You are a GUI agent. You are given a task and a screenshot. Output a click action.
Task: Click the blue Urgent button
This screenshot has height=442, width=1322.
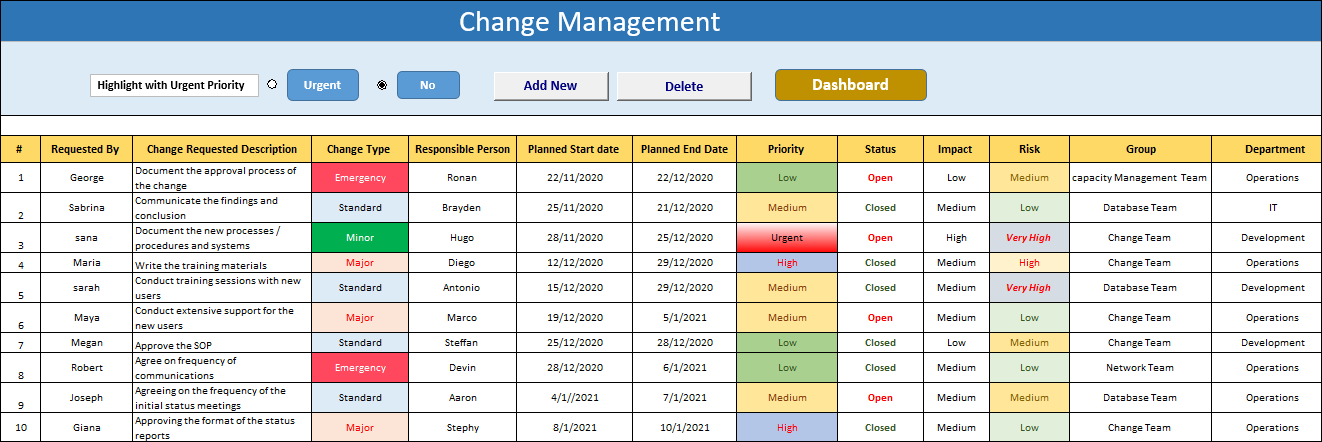click(x=322, y=85)
